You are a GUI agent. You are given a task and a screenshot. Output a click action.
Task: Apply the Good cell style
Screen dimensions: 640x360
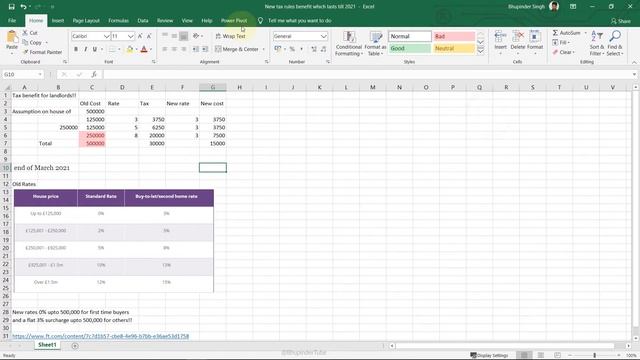point(409,48)
